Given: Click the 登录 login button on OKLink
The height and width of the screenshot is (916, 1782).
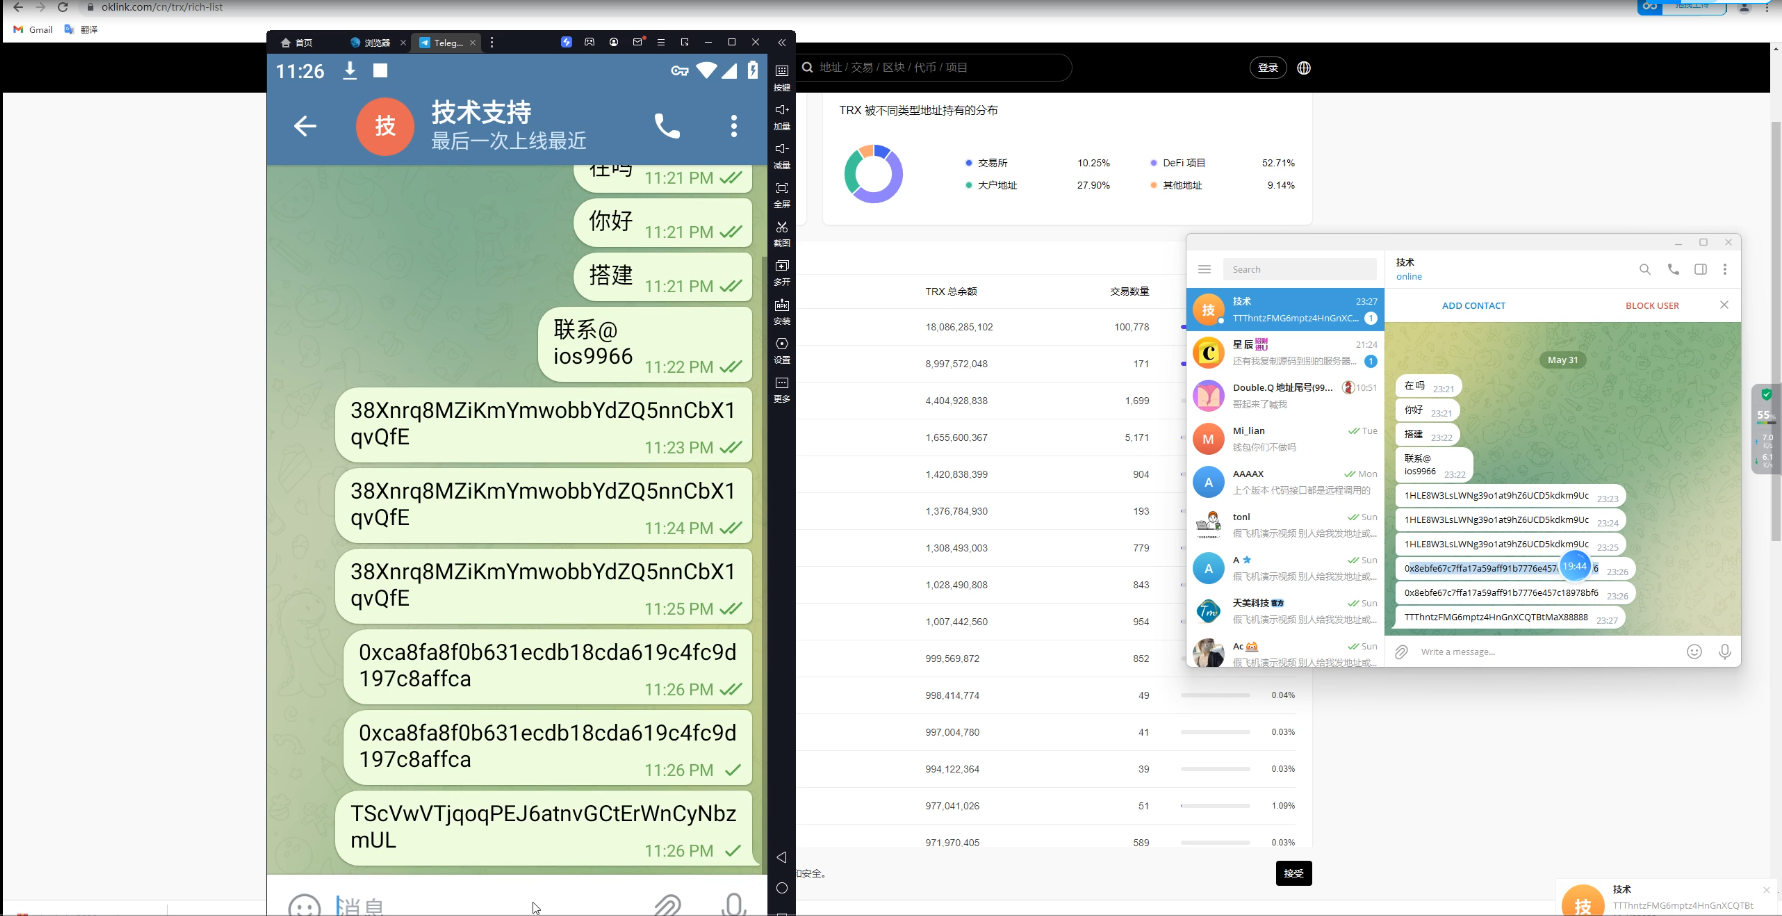Looking at the screenshot, I should click(1268, 68).
